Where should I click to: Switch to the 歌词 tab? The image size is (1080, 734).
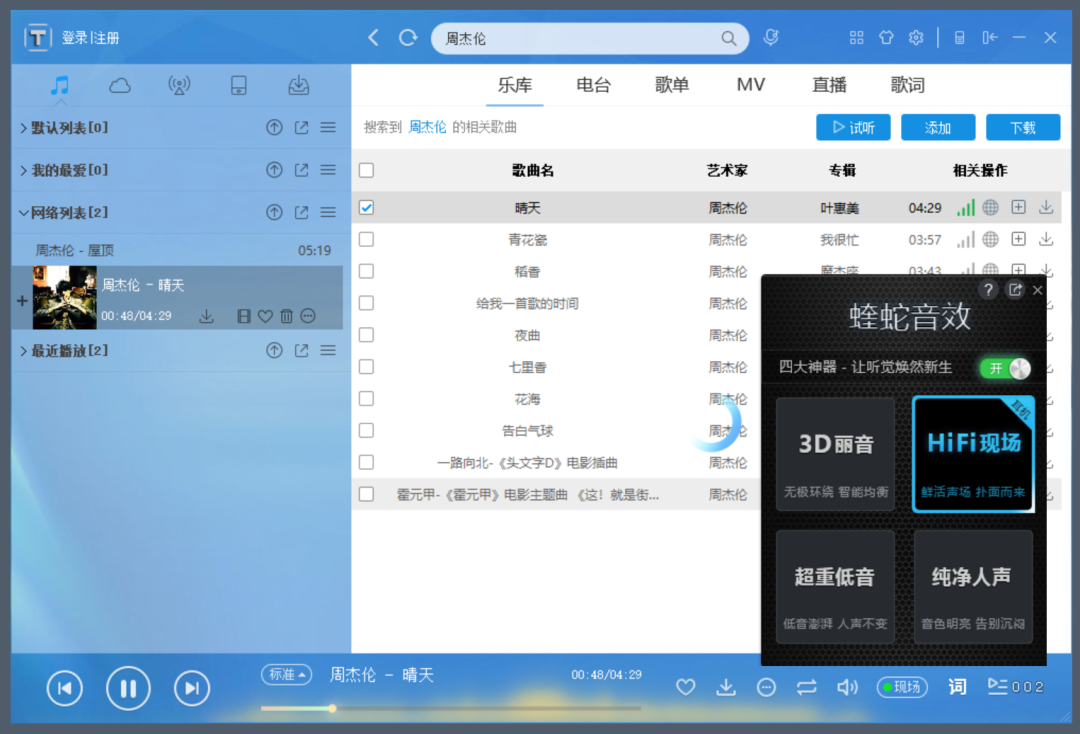coord(908,85)
